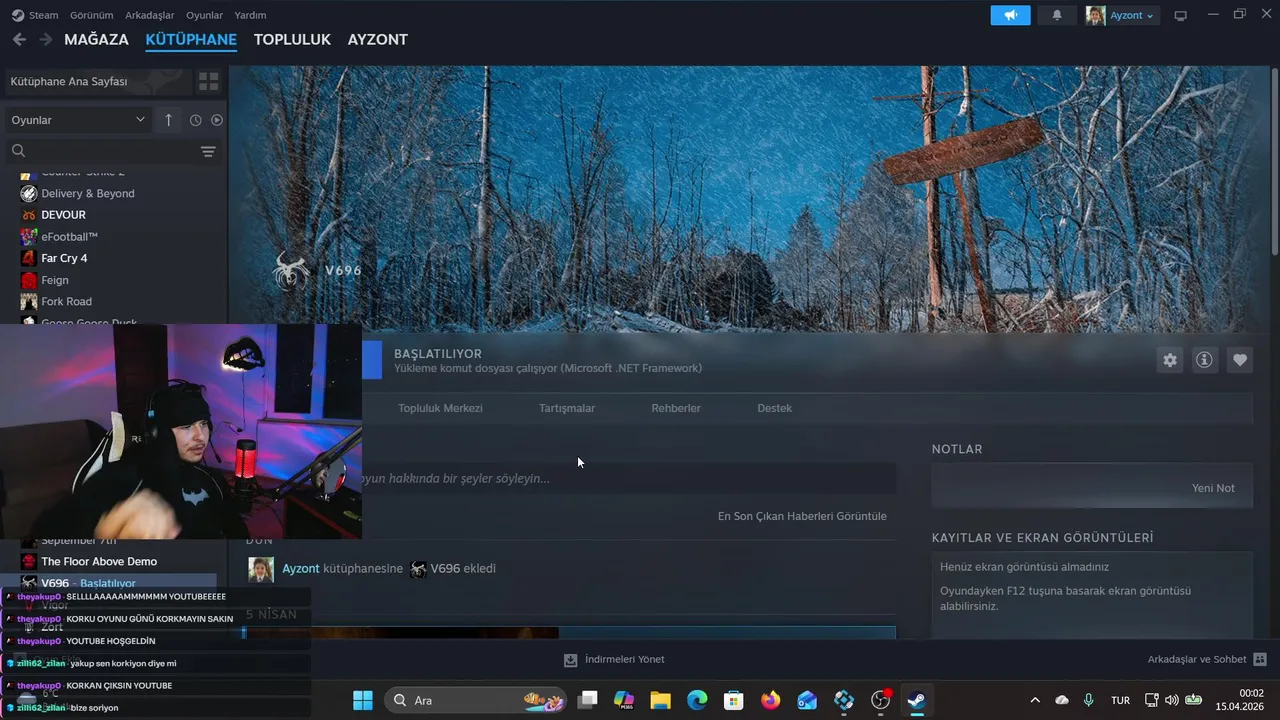Click En Son Çıkan Haberleri Görüntüle
The width and height of the screenshot is (1280, 720).
(x=802, y=516)
